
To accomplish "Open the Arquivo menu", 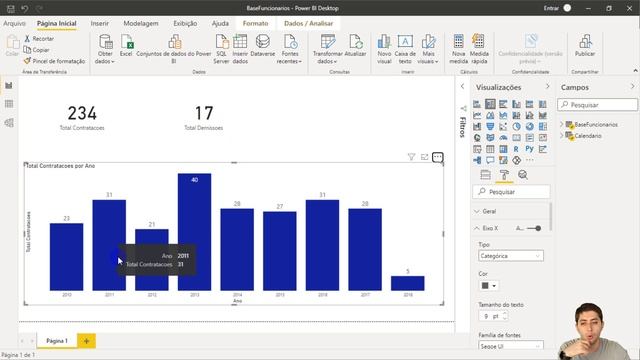I will pyautogui.click(x=14, y=24).
